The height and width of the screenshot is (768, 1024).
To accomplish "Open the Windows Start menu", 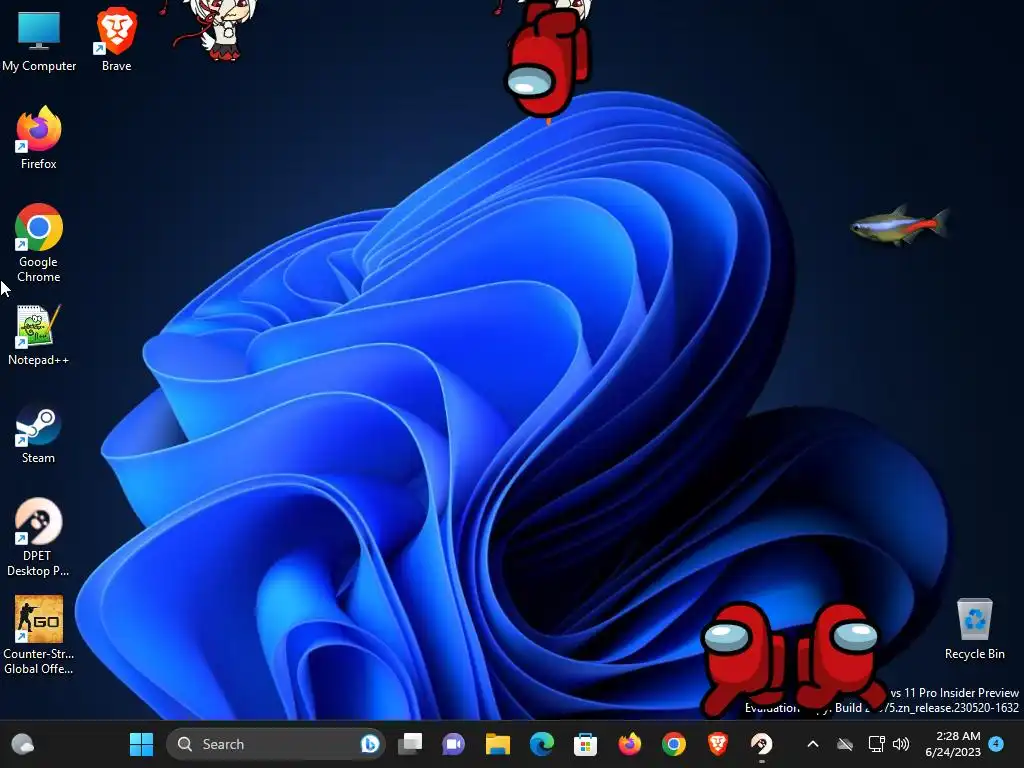I will click(141, 744).
